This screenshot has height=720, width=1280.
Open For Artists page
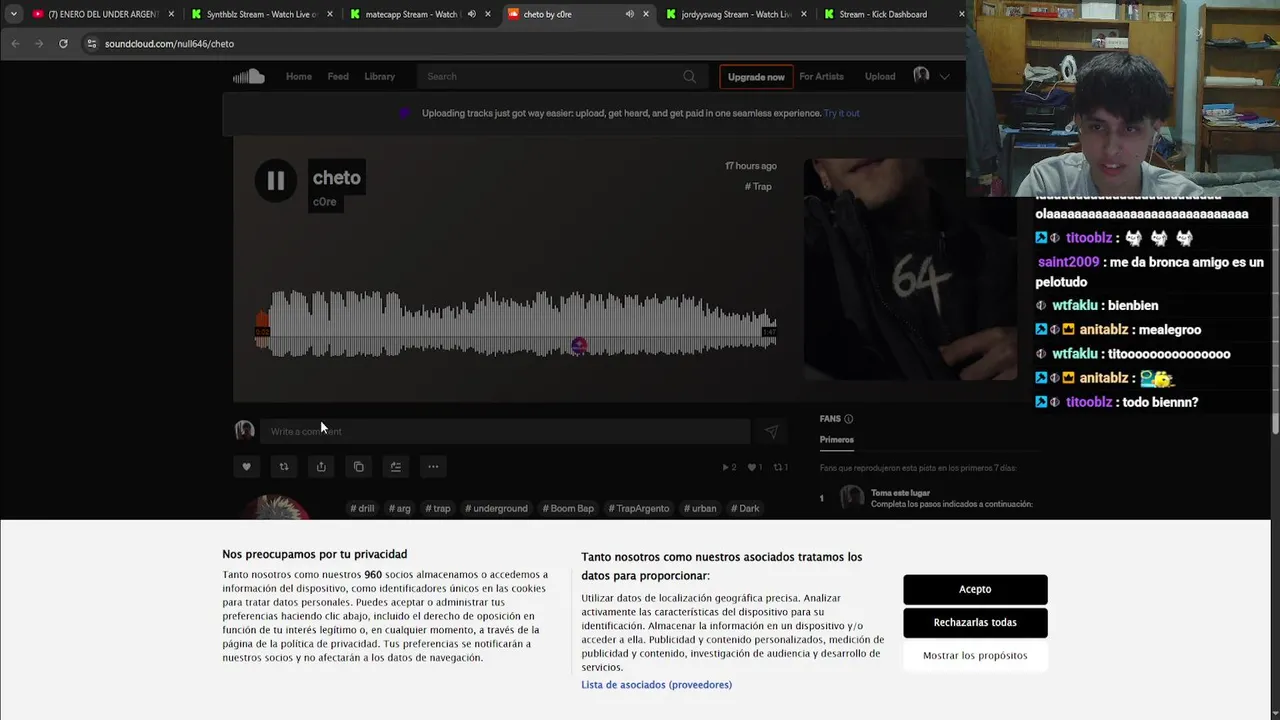point(821,77)
